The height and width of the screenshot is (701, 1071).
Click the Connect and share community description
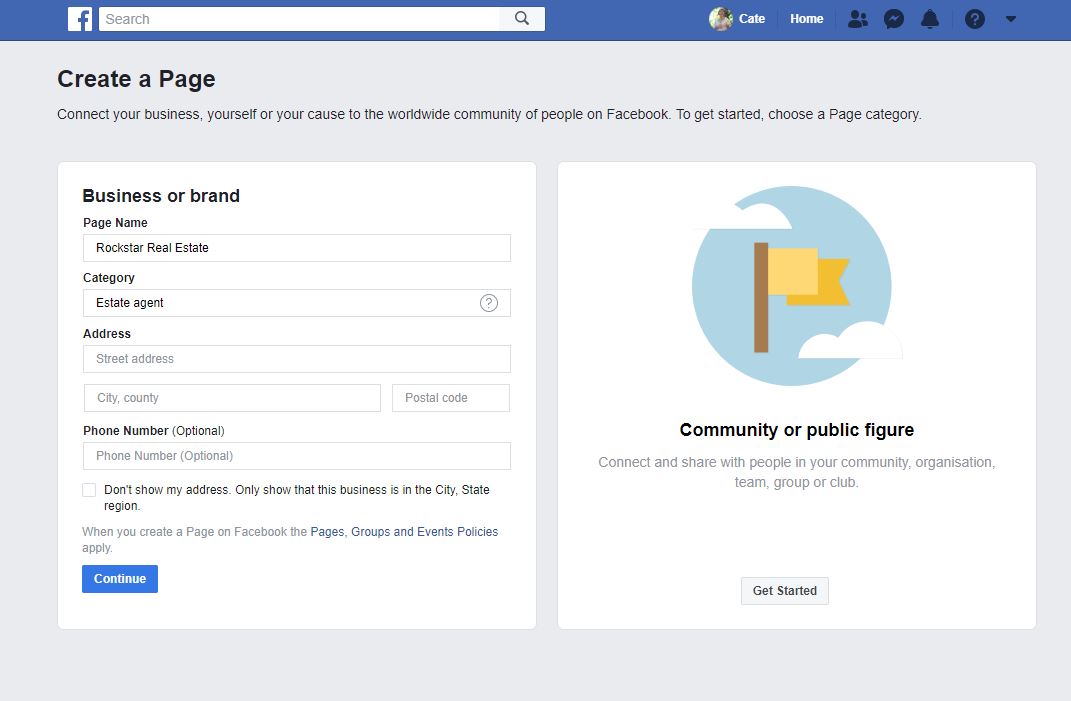pyautogui.click(x=796, y=472)
